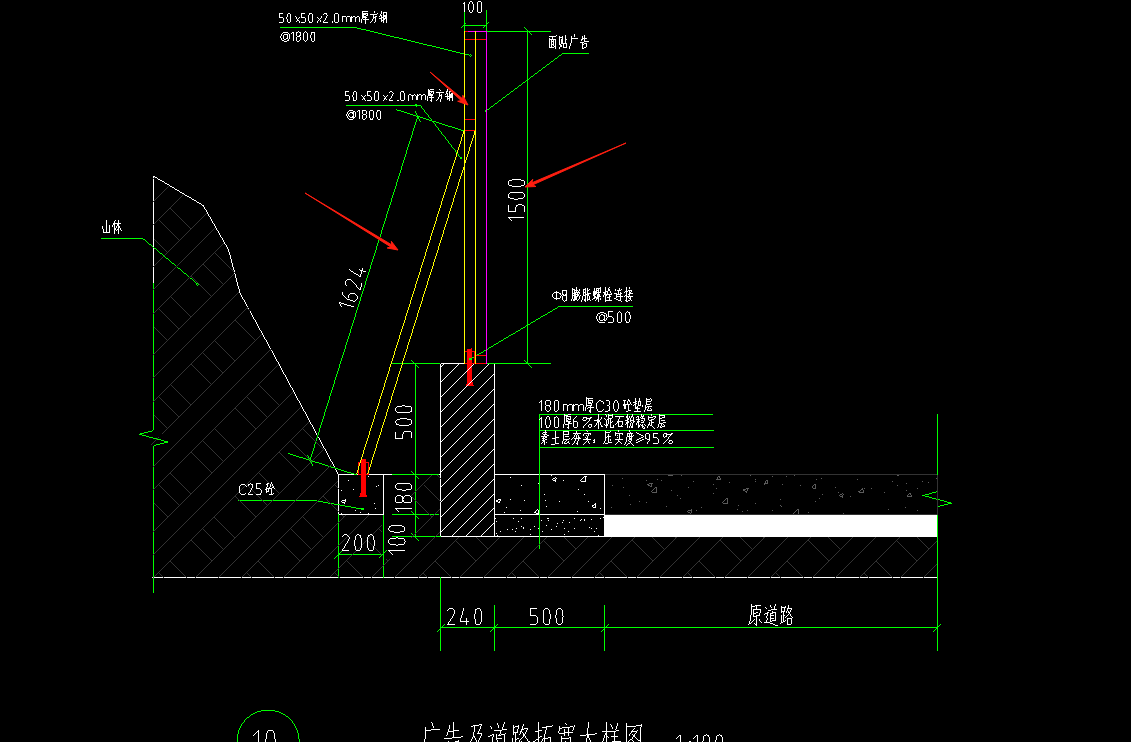Click the yellow diagonal brace member
The height and width of the screenshot is (742, 1131).
(x=416, y=301)
